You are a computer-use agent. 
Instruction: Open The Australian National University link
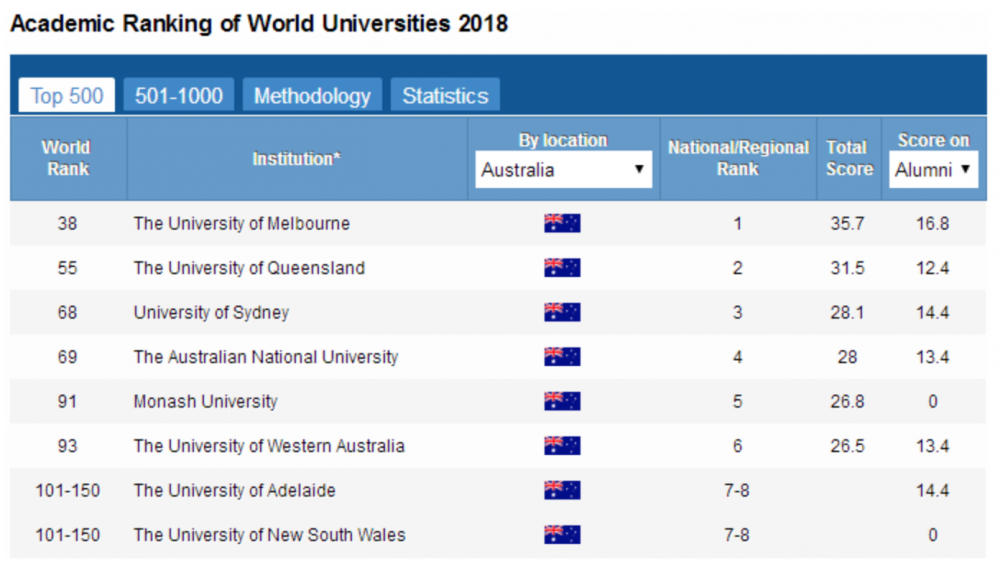pos(266,357)
